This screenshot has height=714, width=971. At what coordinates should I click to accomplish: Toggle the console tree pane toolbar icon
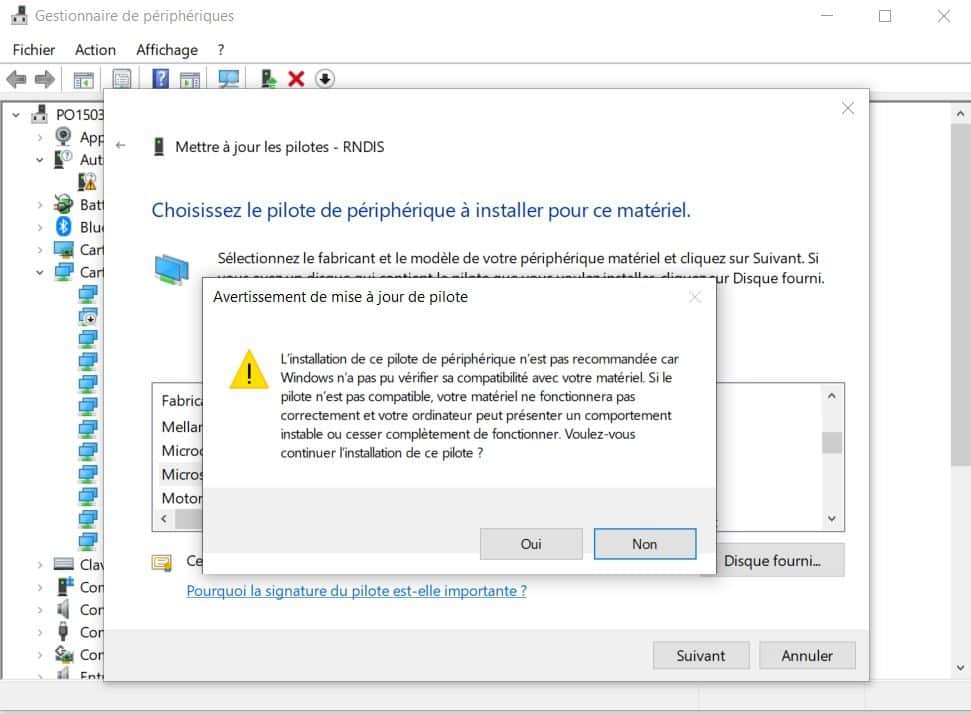coord(84,79)
